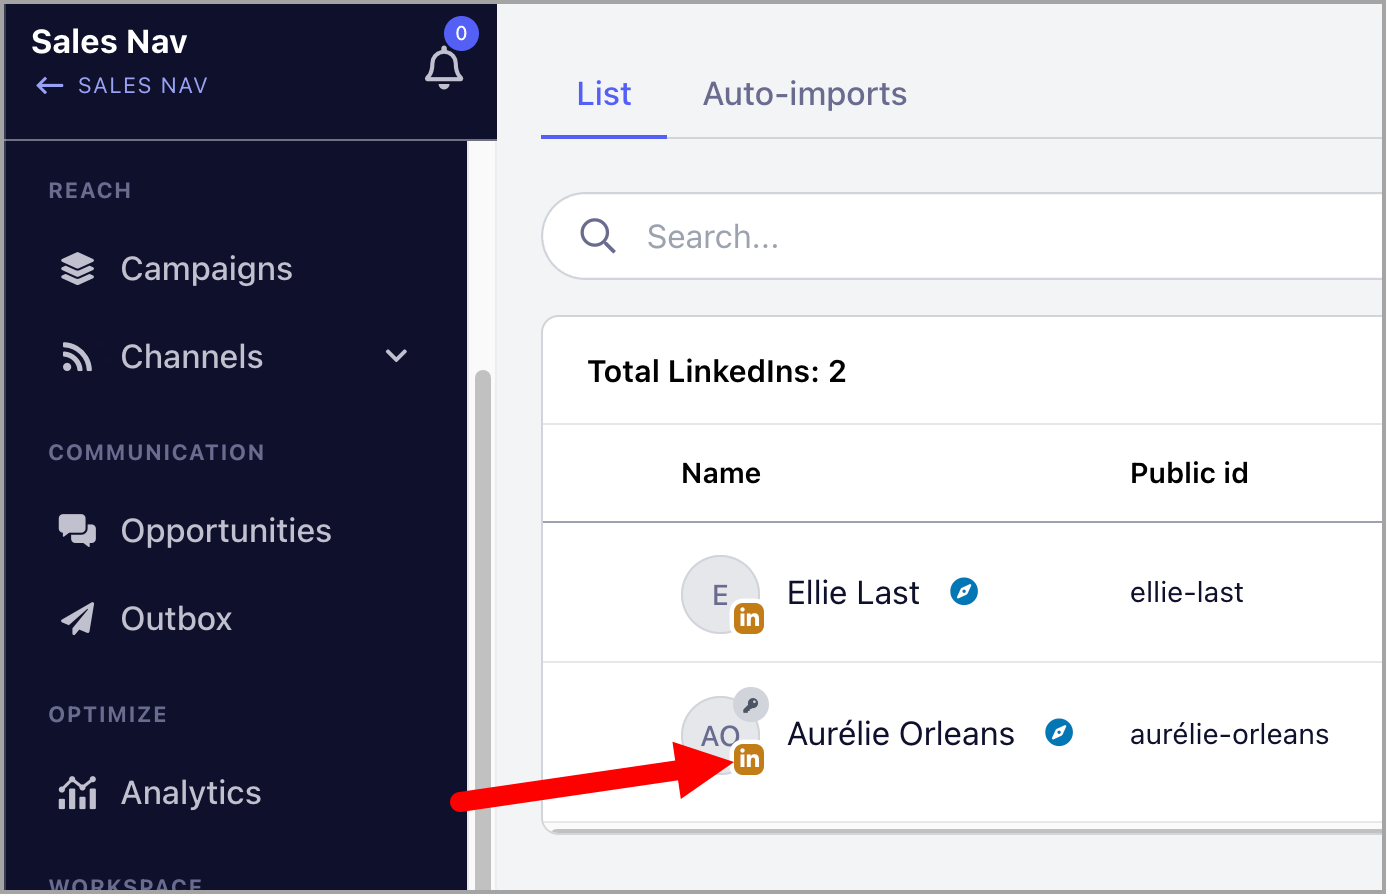Click the Public id column header

coord(1189,473)
